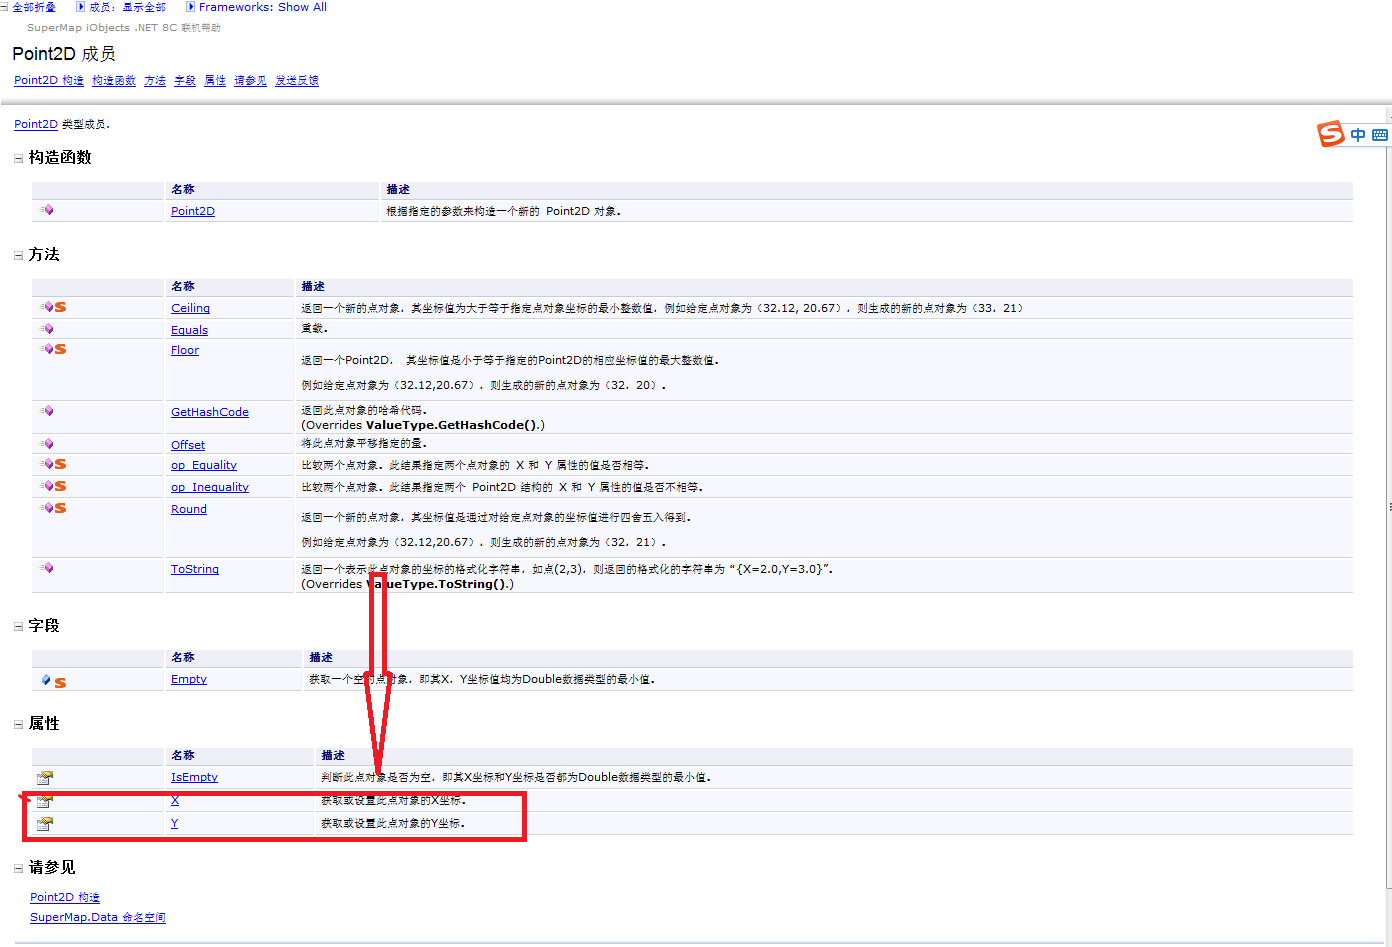
Task: Toggle Chinese input mode 中 icon
Action: tap(1358, 135)
